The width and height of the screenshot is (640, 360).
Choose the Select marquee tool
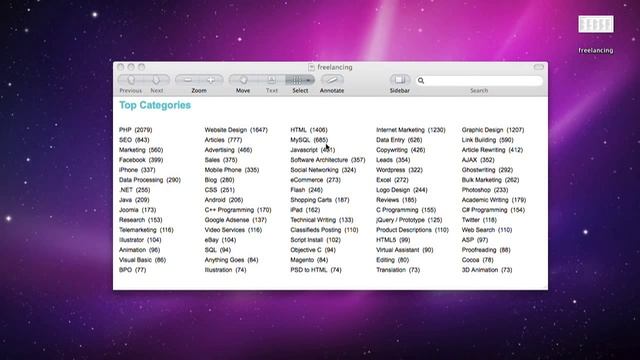300,80
